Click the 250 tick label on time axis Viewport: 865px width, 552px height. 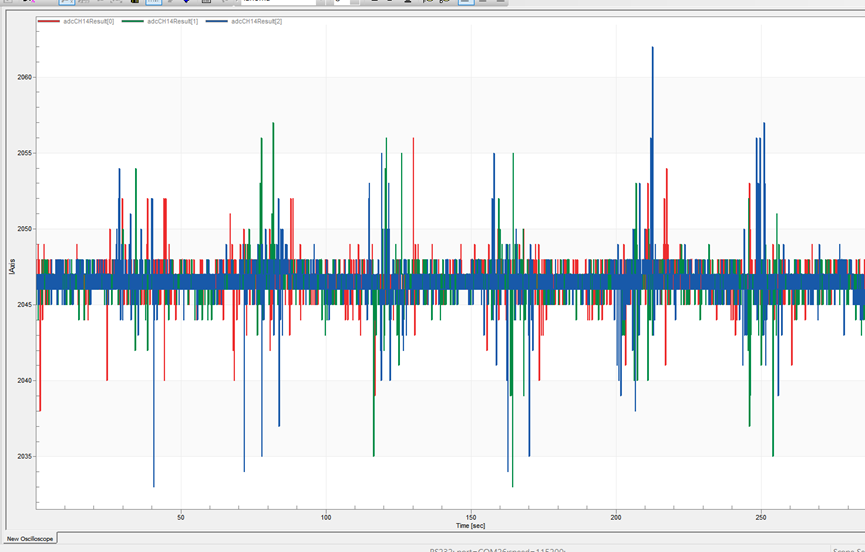[761, 517]
